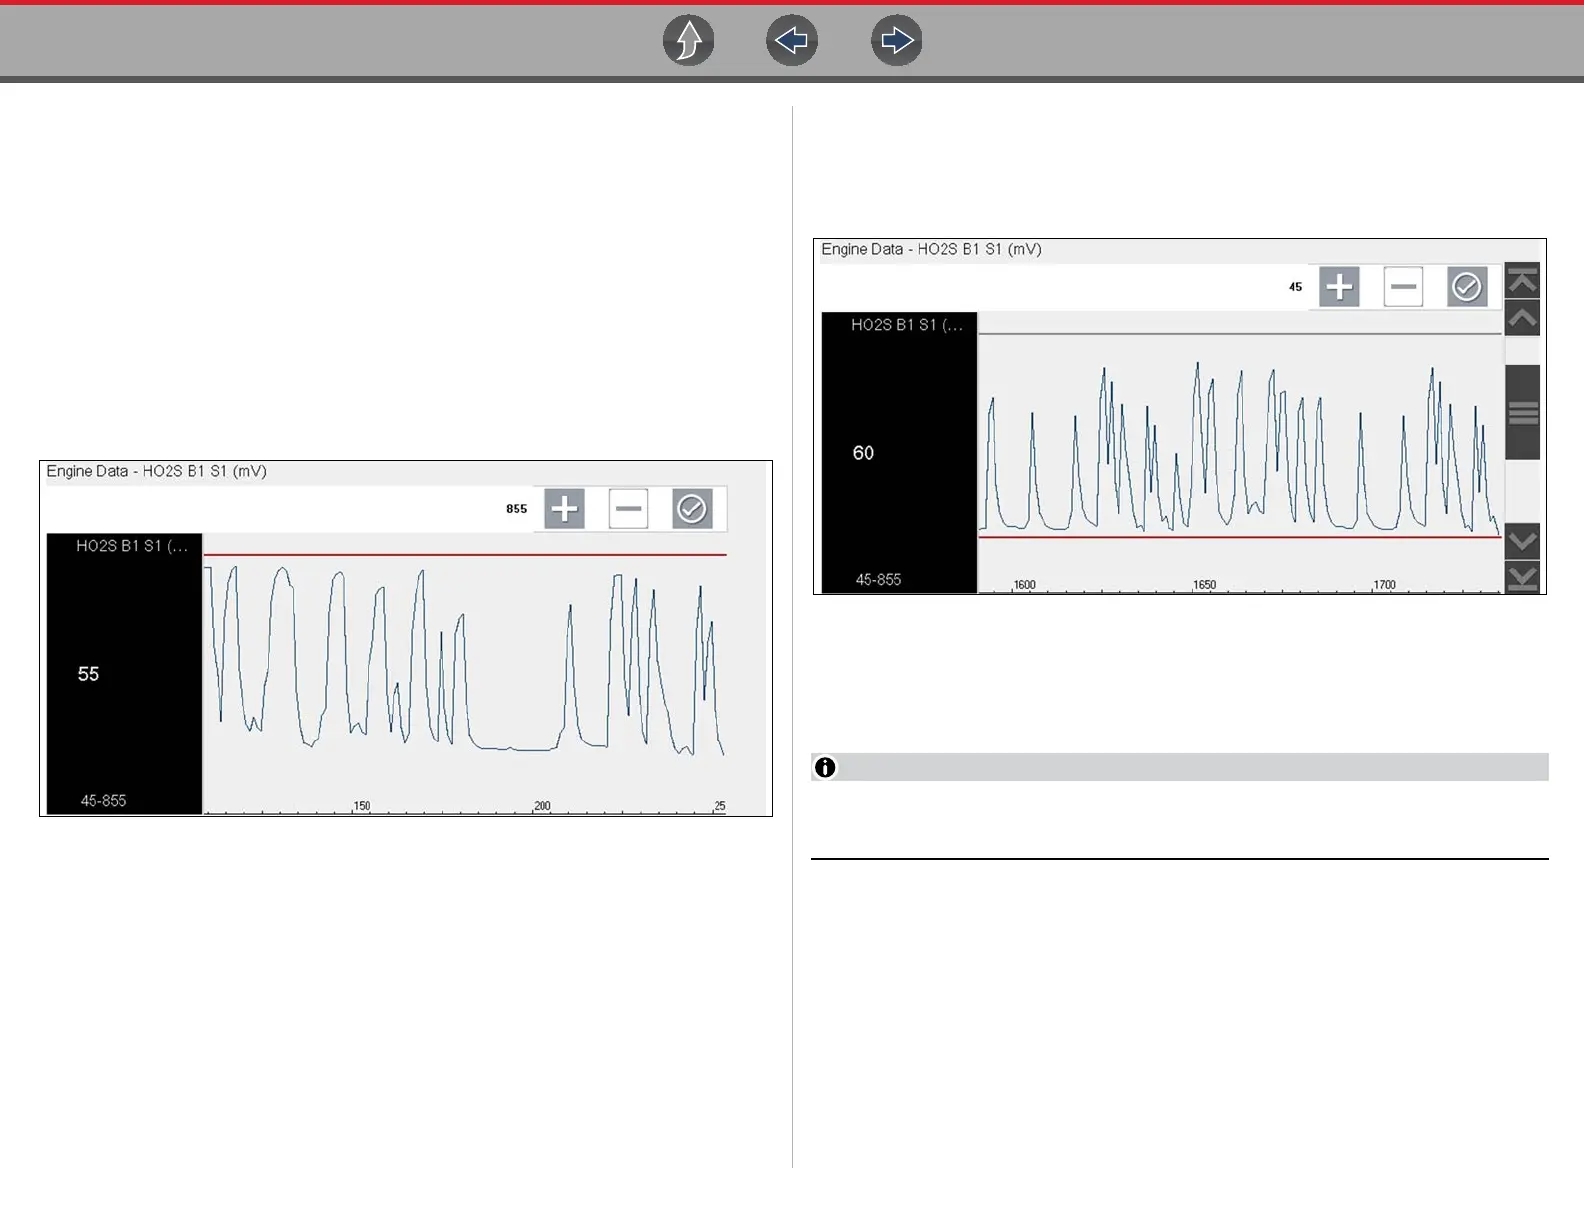This screenshot has width=1584, height=1224.
Task: Click the info note icon
Action: pos(825,767)
